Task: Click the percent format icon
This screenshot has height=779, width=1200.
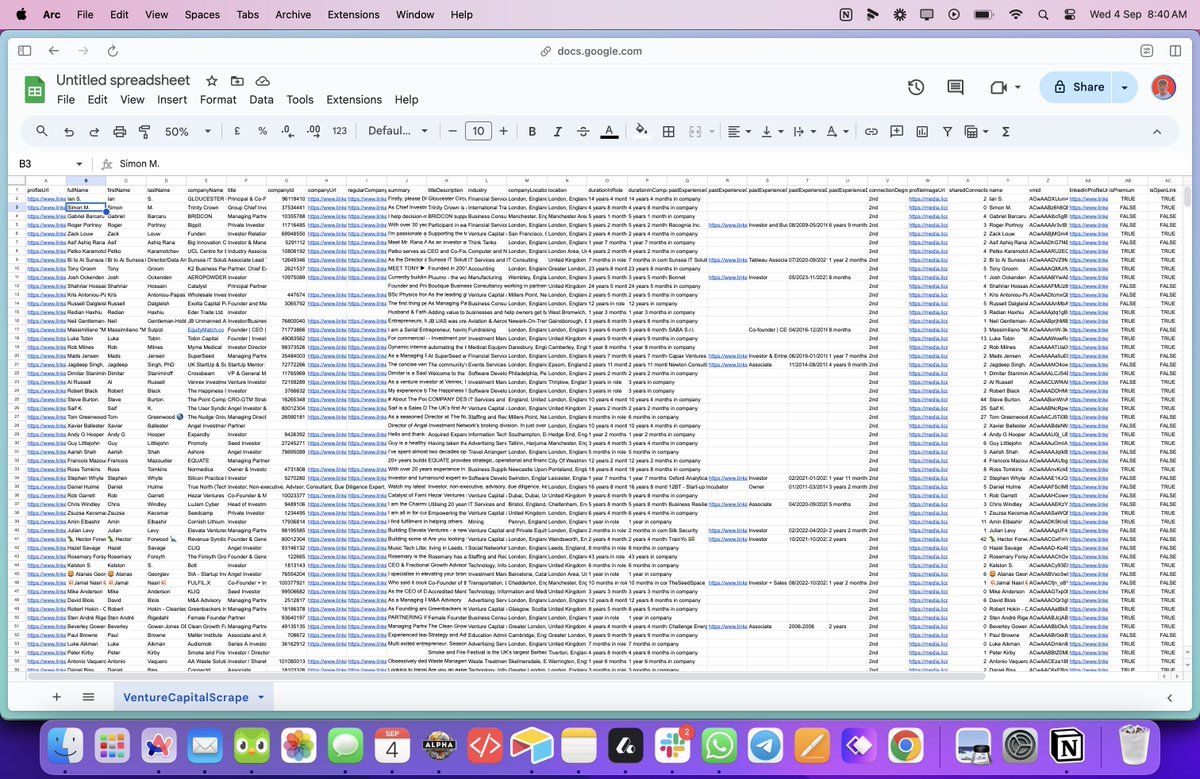Action: point(260,131)
